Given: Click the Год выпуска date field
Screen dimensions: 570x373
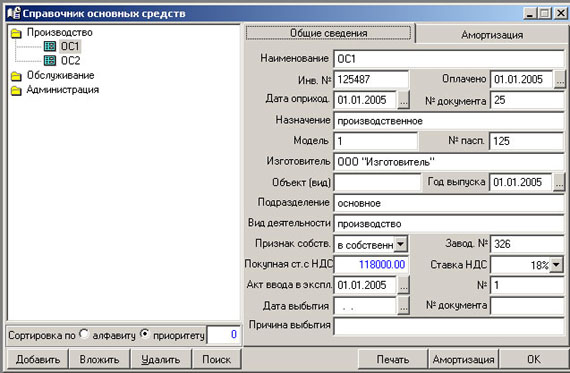Looking at the screenshot, I should 521,182.
